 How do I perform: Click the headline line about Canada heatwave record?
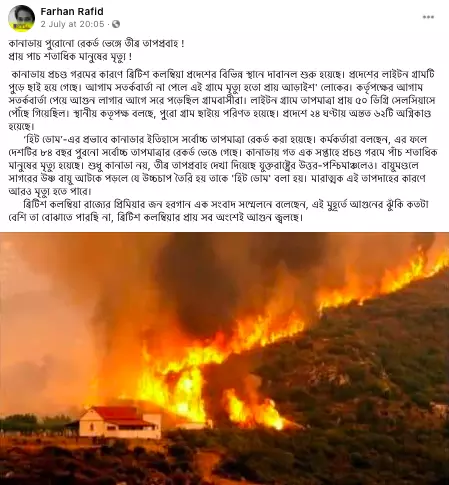[x=96, y=43]
